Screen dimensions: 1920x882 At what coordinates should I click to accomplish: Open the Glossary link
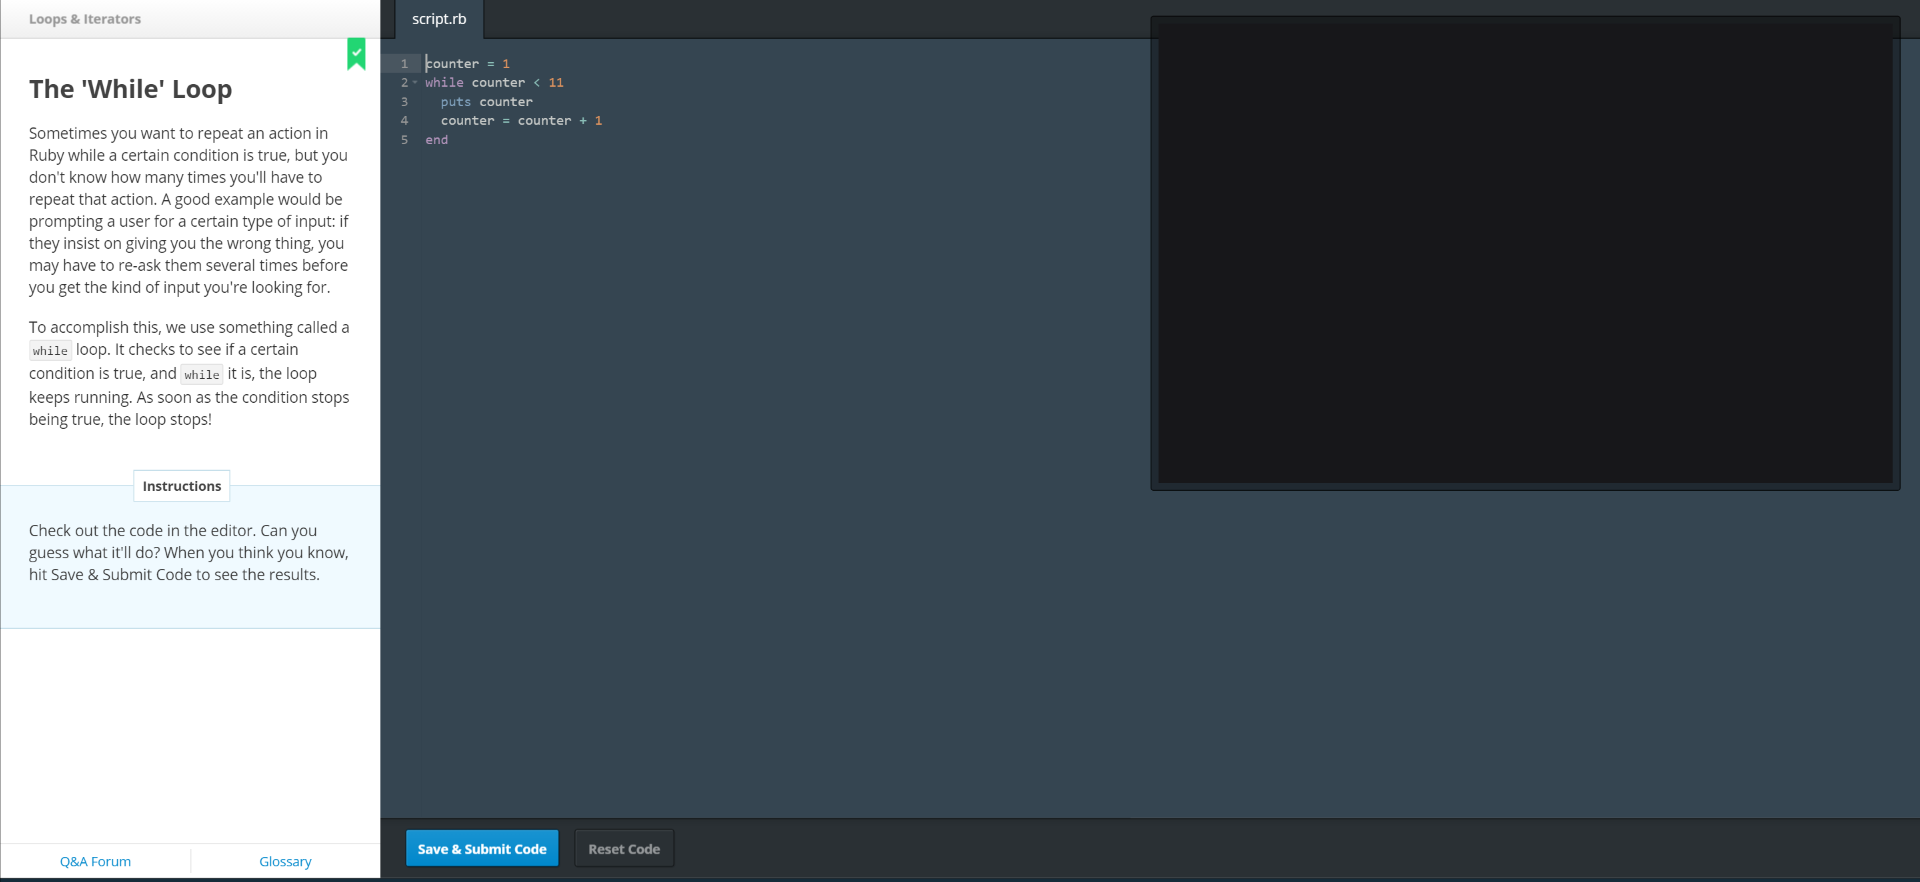tap(285, 861)
